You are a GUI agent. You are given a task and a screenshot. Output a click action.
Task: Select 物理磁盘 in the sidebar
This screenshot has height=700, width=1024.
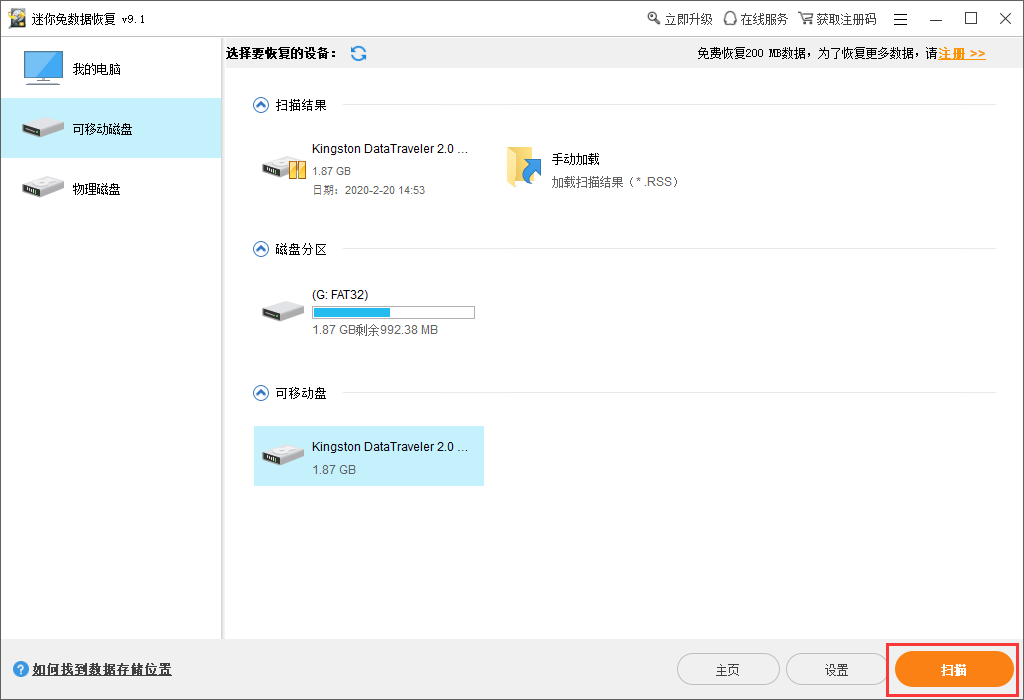point(111,188)
